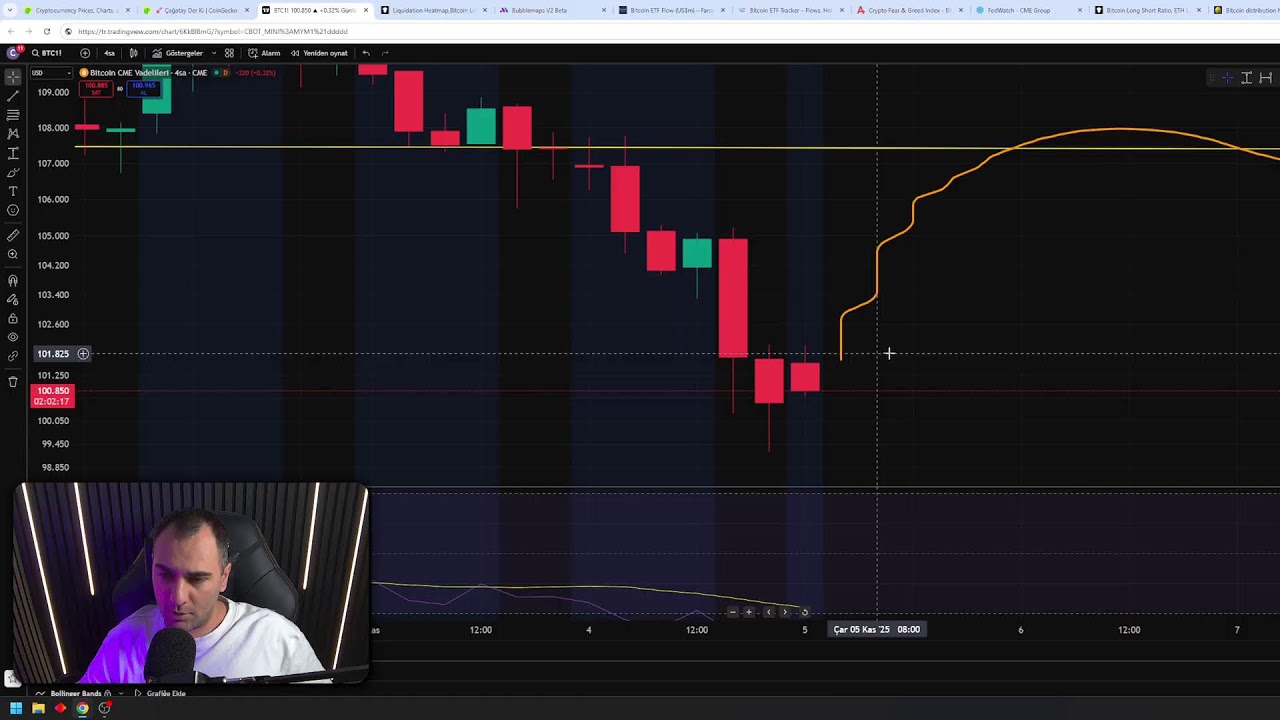Open Google Chrome from the taskbar
Screen dimensions: 1280x720
[82, 709]
